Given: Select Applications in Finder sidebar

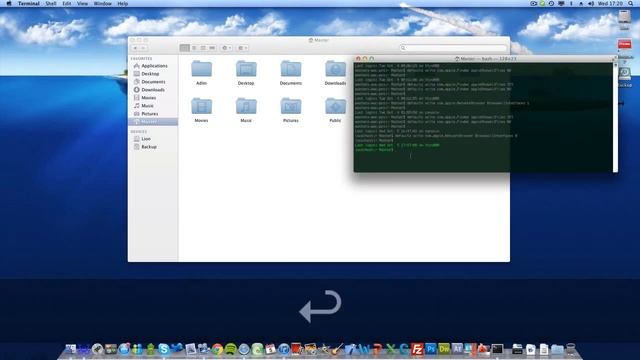Looking at the screenshot, I should point(153,66).
